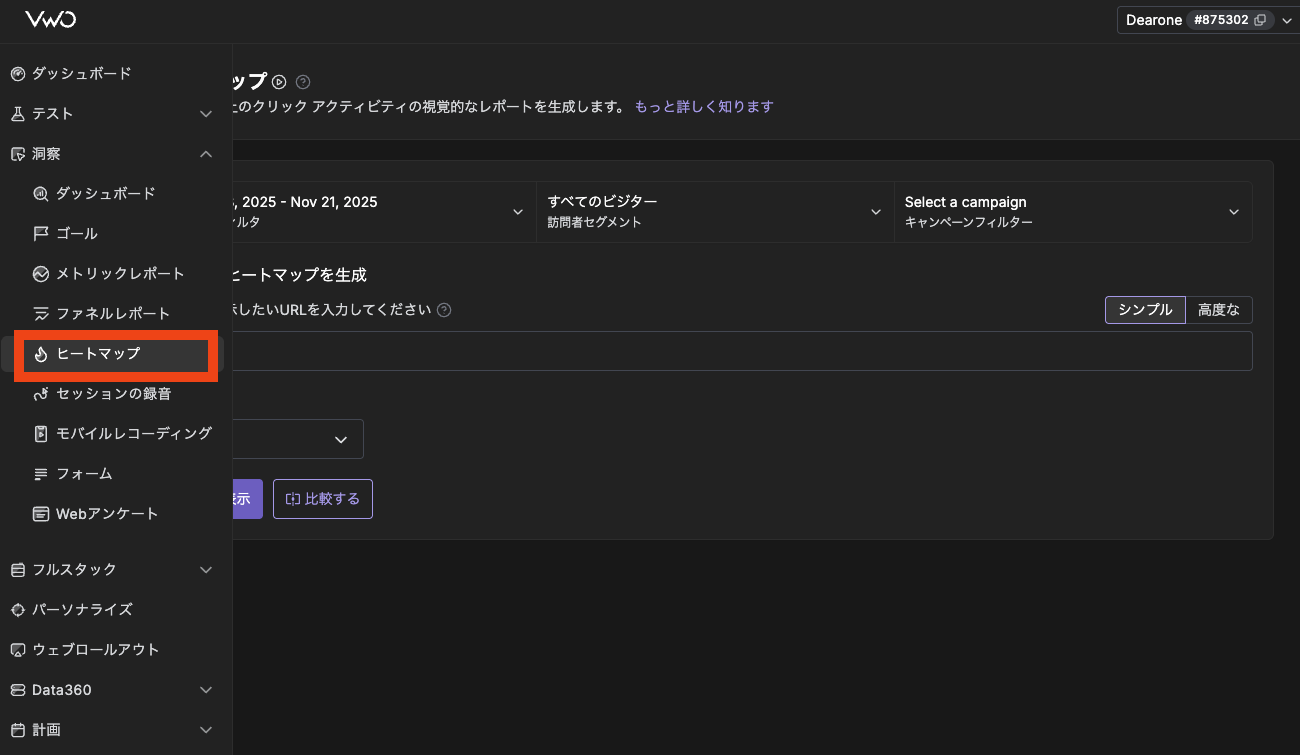The height and width of the screenshot is (755, 1300).
Task: Open the Select a campaign dropdown
Action: pos(1073,211)
